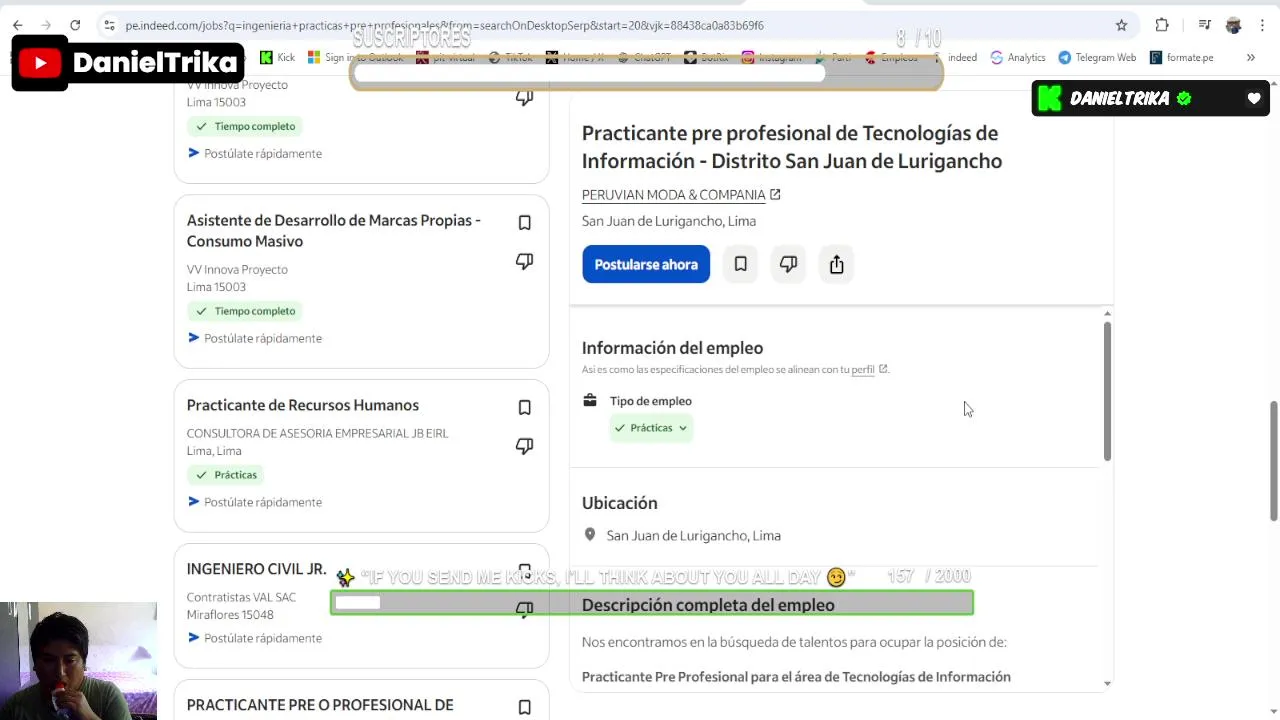Click Postularse ahora button
The image size is (1280, 720).
[x=646, y=264]
